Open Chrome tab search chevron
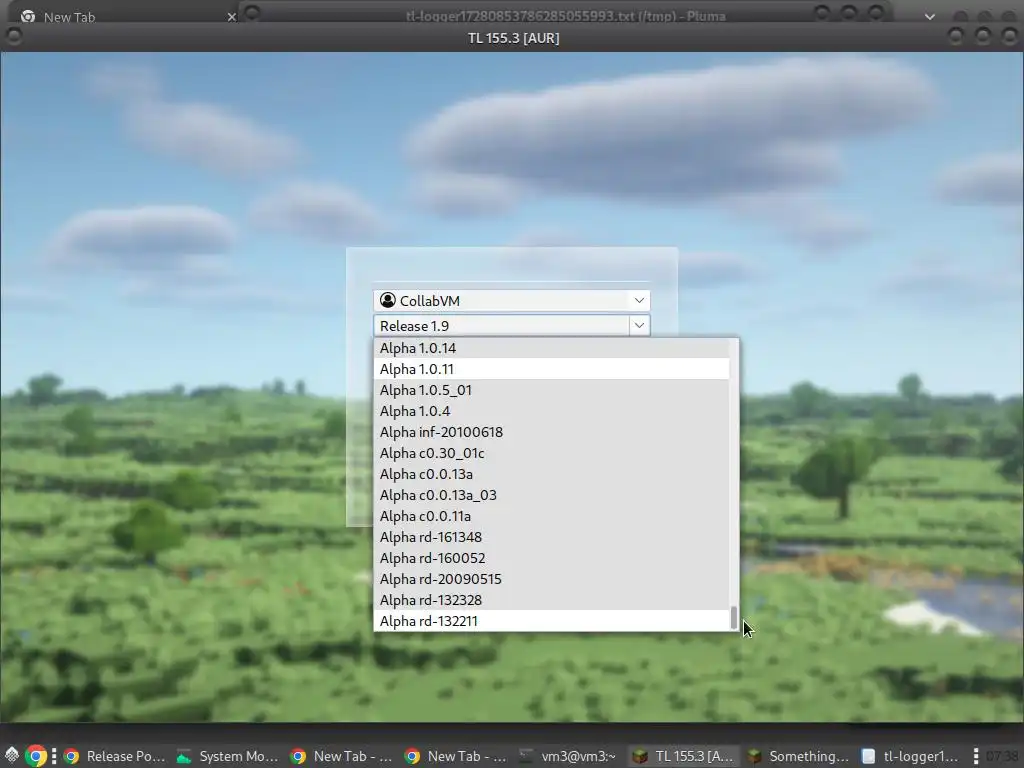 [930, 17]
